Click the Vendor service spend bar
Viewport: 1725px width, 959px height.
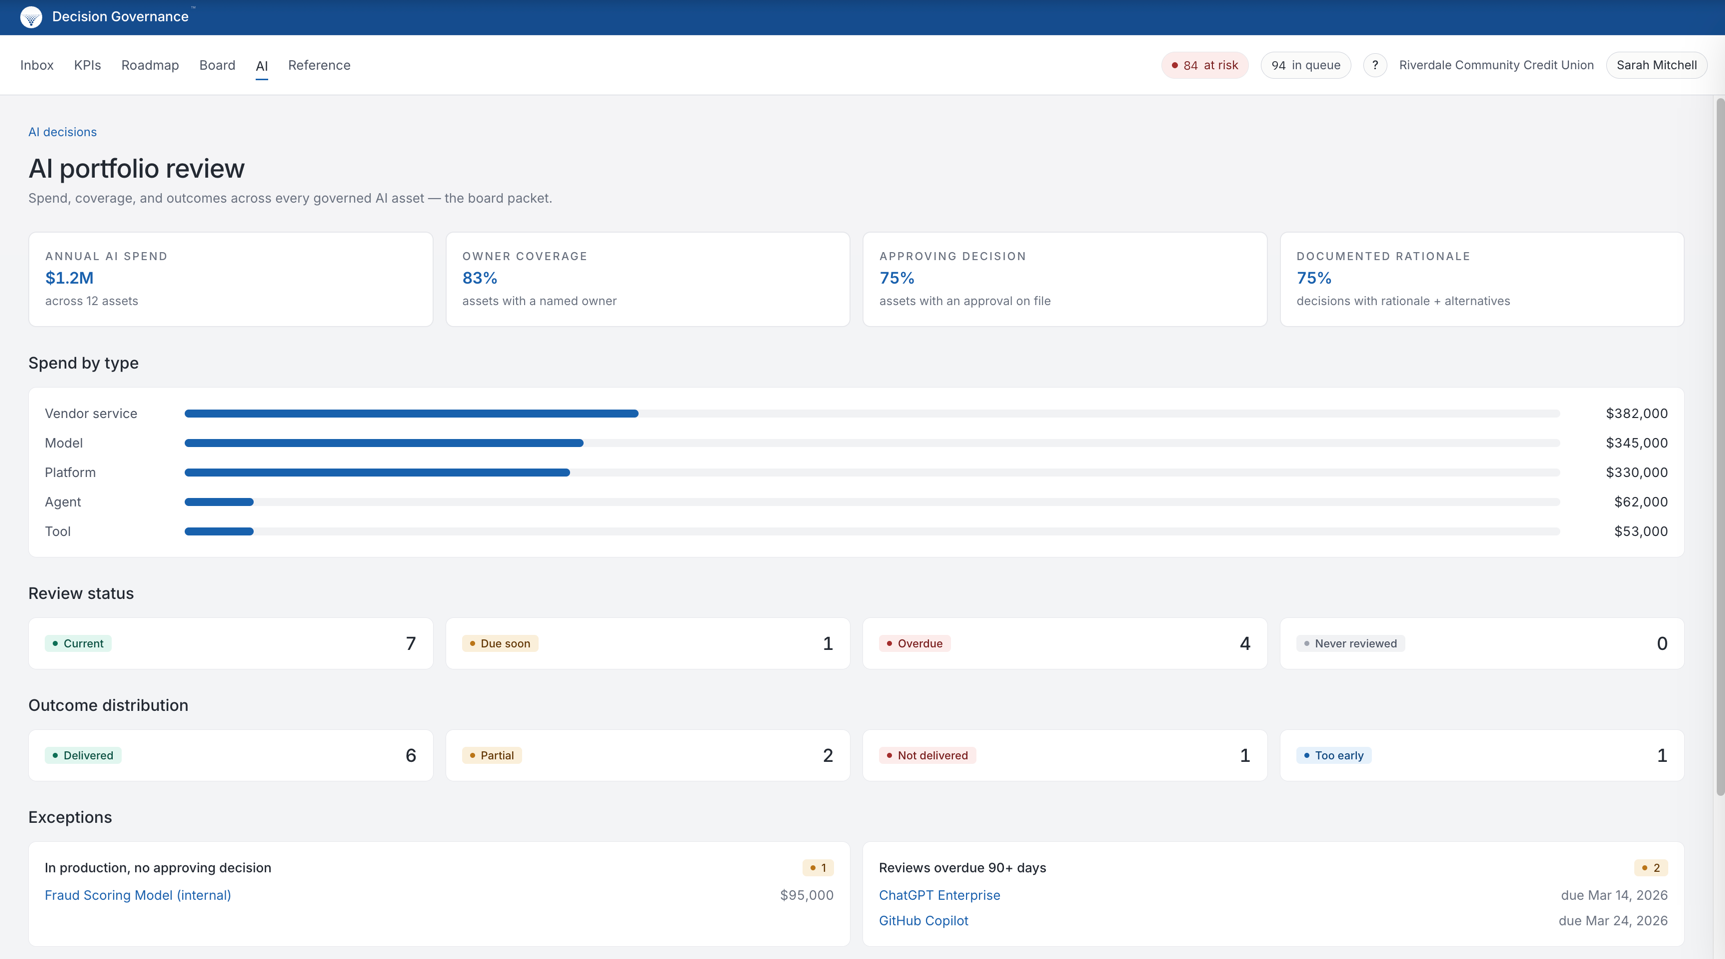[872, 413]
